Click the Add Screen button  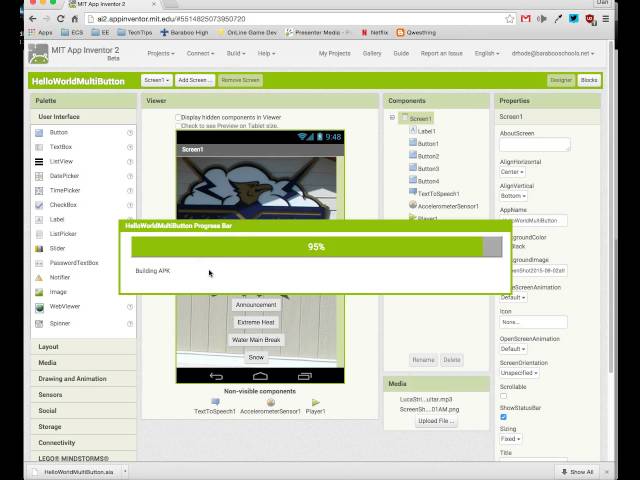pos(195,80)
